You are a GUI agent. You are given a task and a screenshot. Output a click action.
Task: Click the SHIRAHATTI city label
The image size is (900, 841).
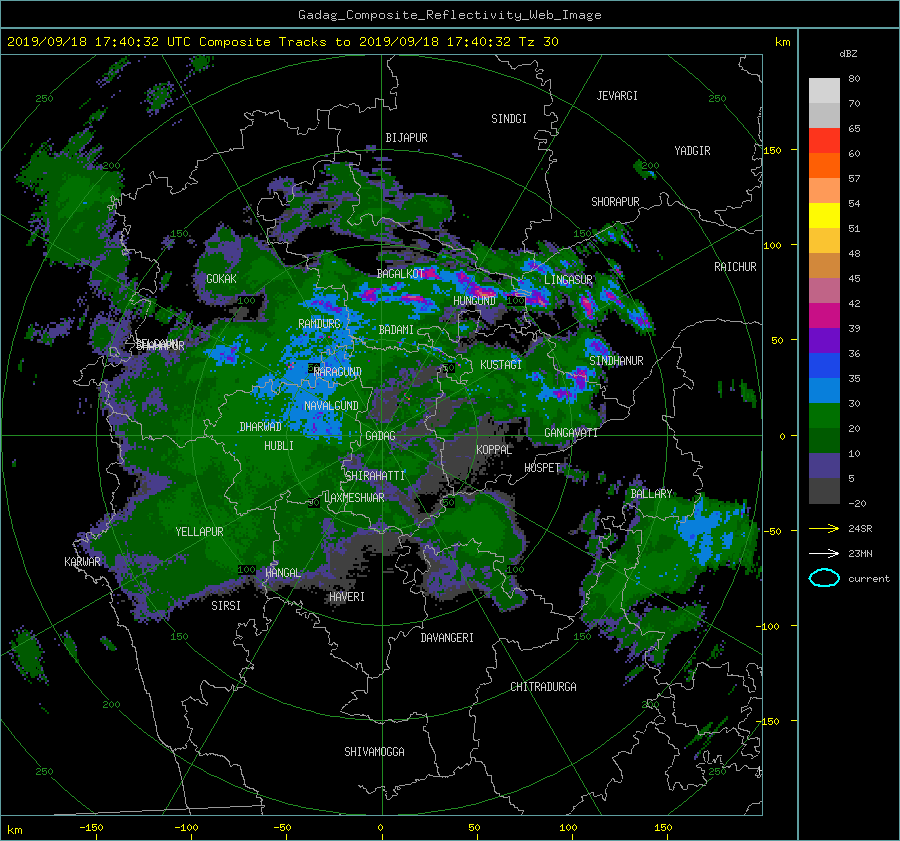click(x=375, y=476)
